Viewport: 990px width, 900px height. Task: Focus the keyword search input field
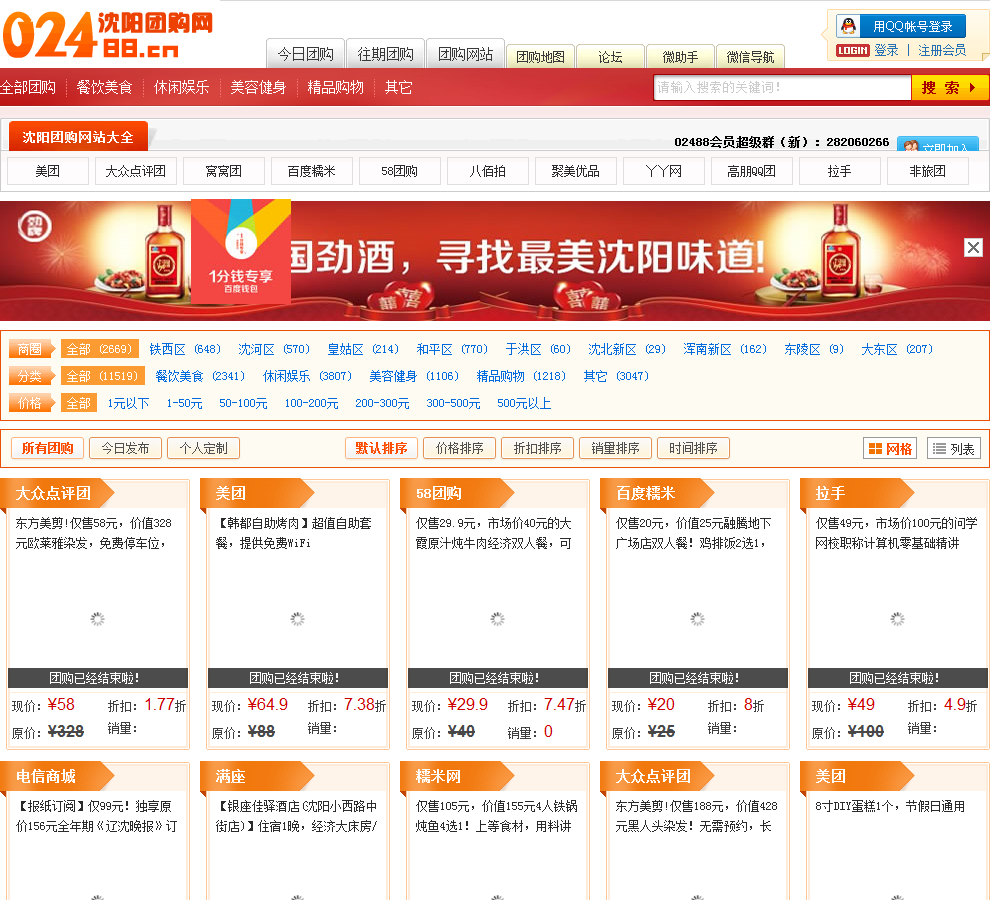pyautogui.click(x=782, y=87)
